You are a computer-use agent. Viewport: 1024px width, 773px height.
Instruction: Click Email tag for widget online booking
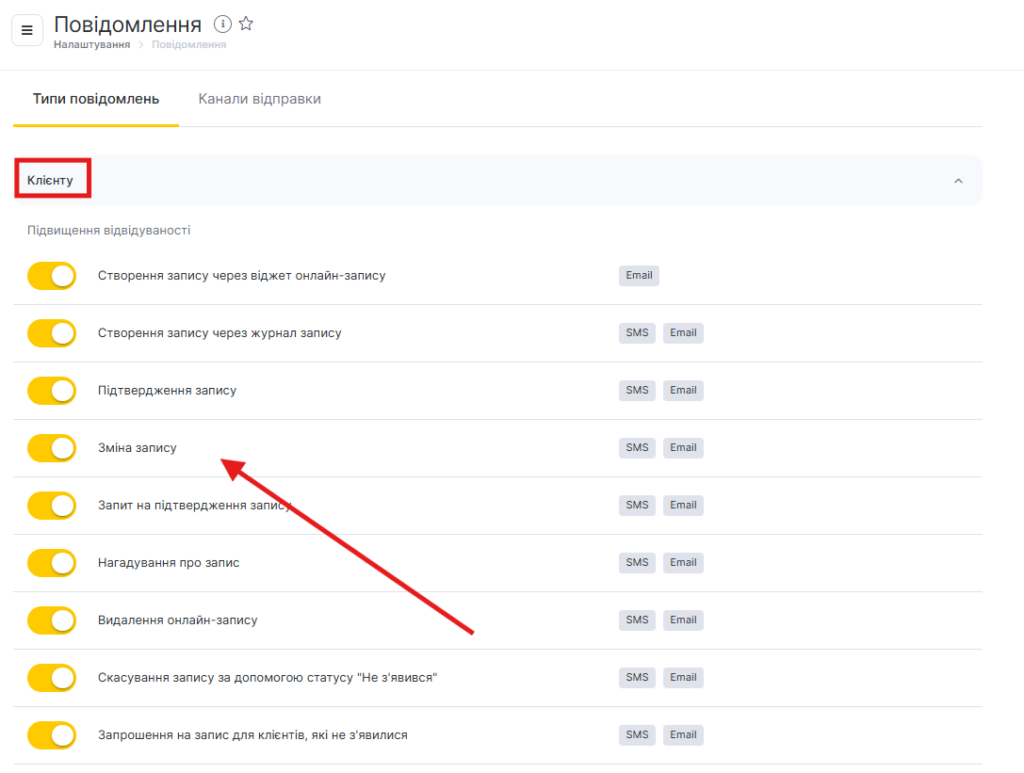(639, 276)
